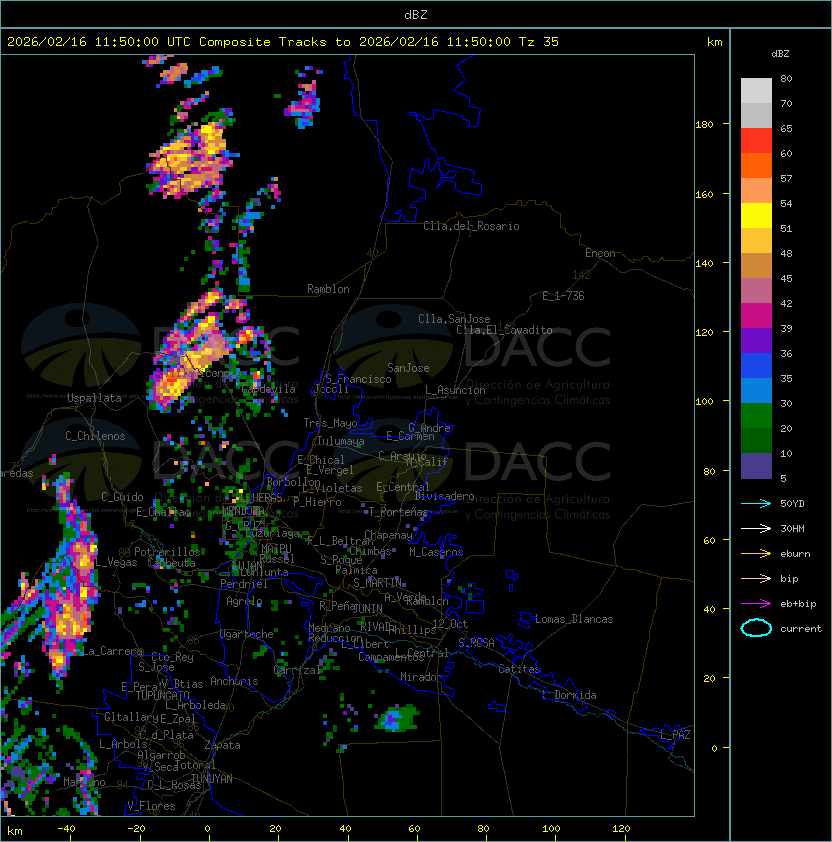832x842 pixels.
Task: Click the 'TUNUYAN' map label
Action: pyautogui.click(x=212, y=779)
